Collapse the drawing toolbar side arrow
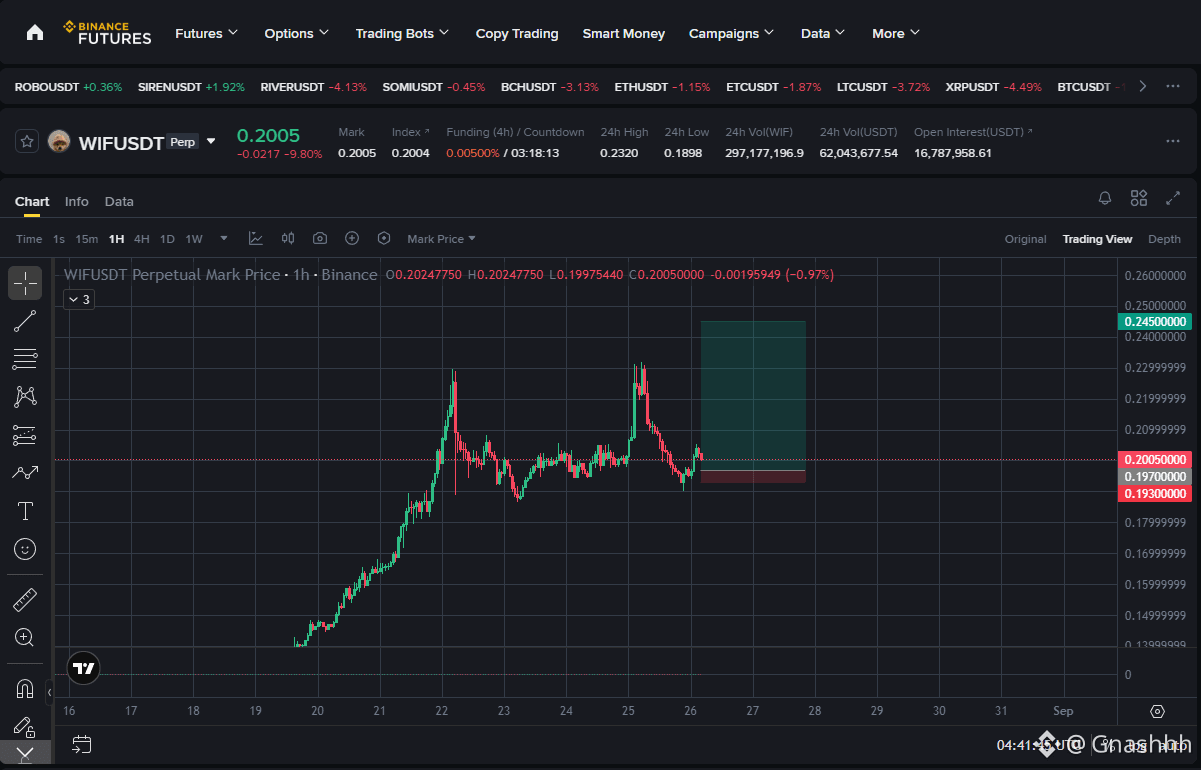1201x770 pixels. 50,690
